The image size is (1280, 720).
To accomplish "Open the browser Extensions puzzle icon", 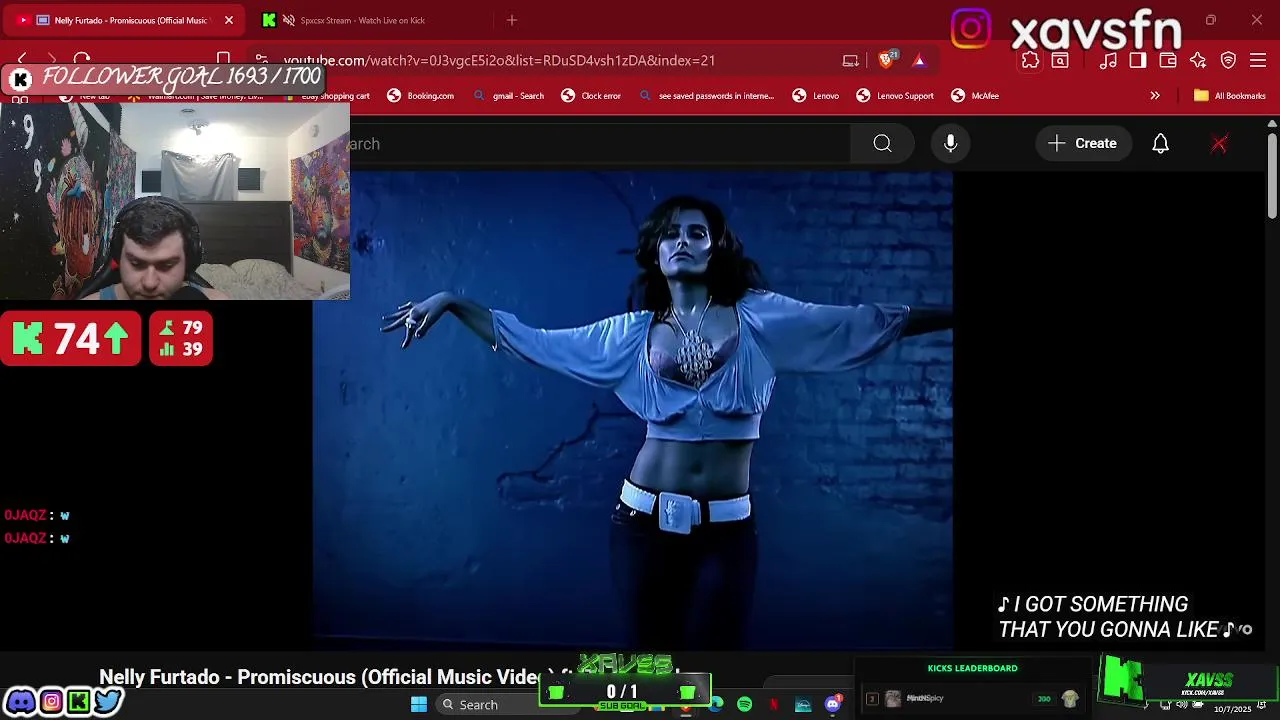I will click(1030, 61).
